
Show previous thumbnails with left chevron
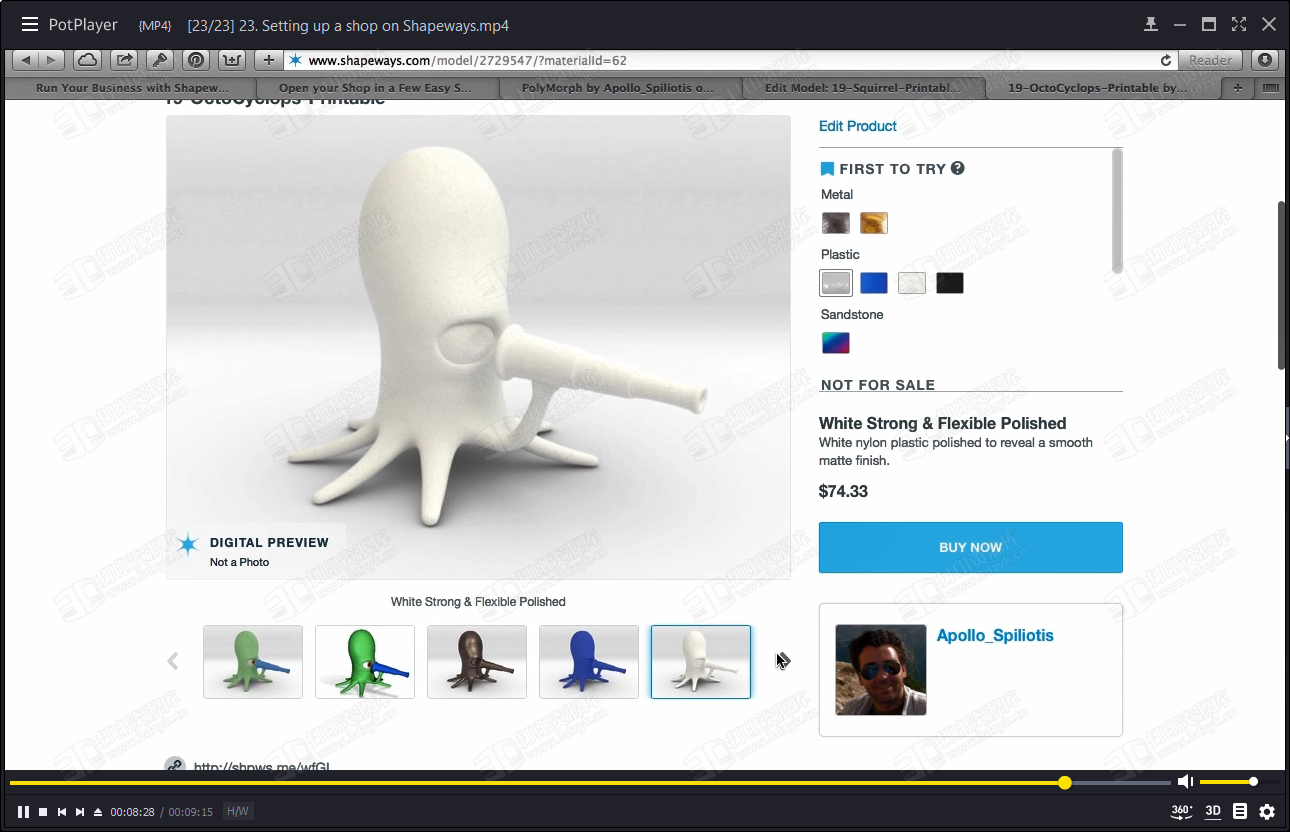pos(173,661)
